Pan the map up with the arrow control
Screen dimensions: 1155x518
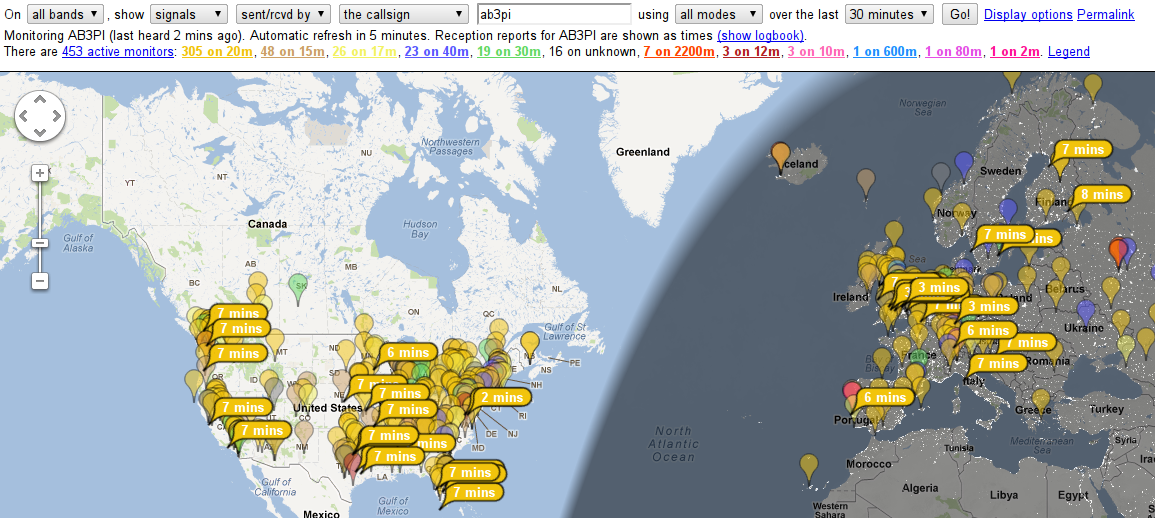40,99
